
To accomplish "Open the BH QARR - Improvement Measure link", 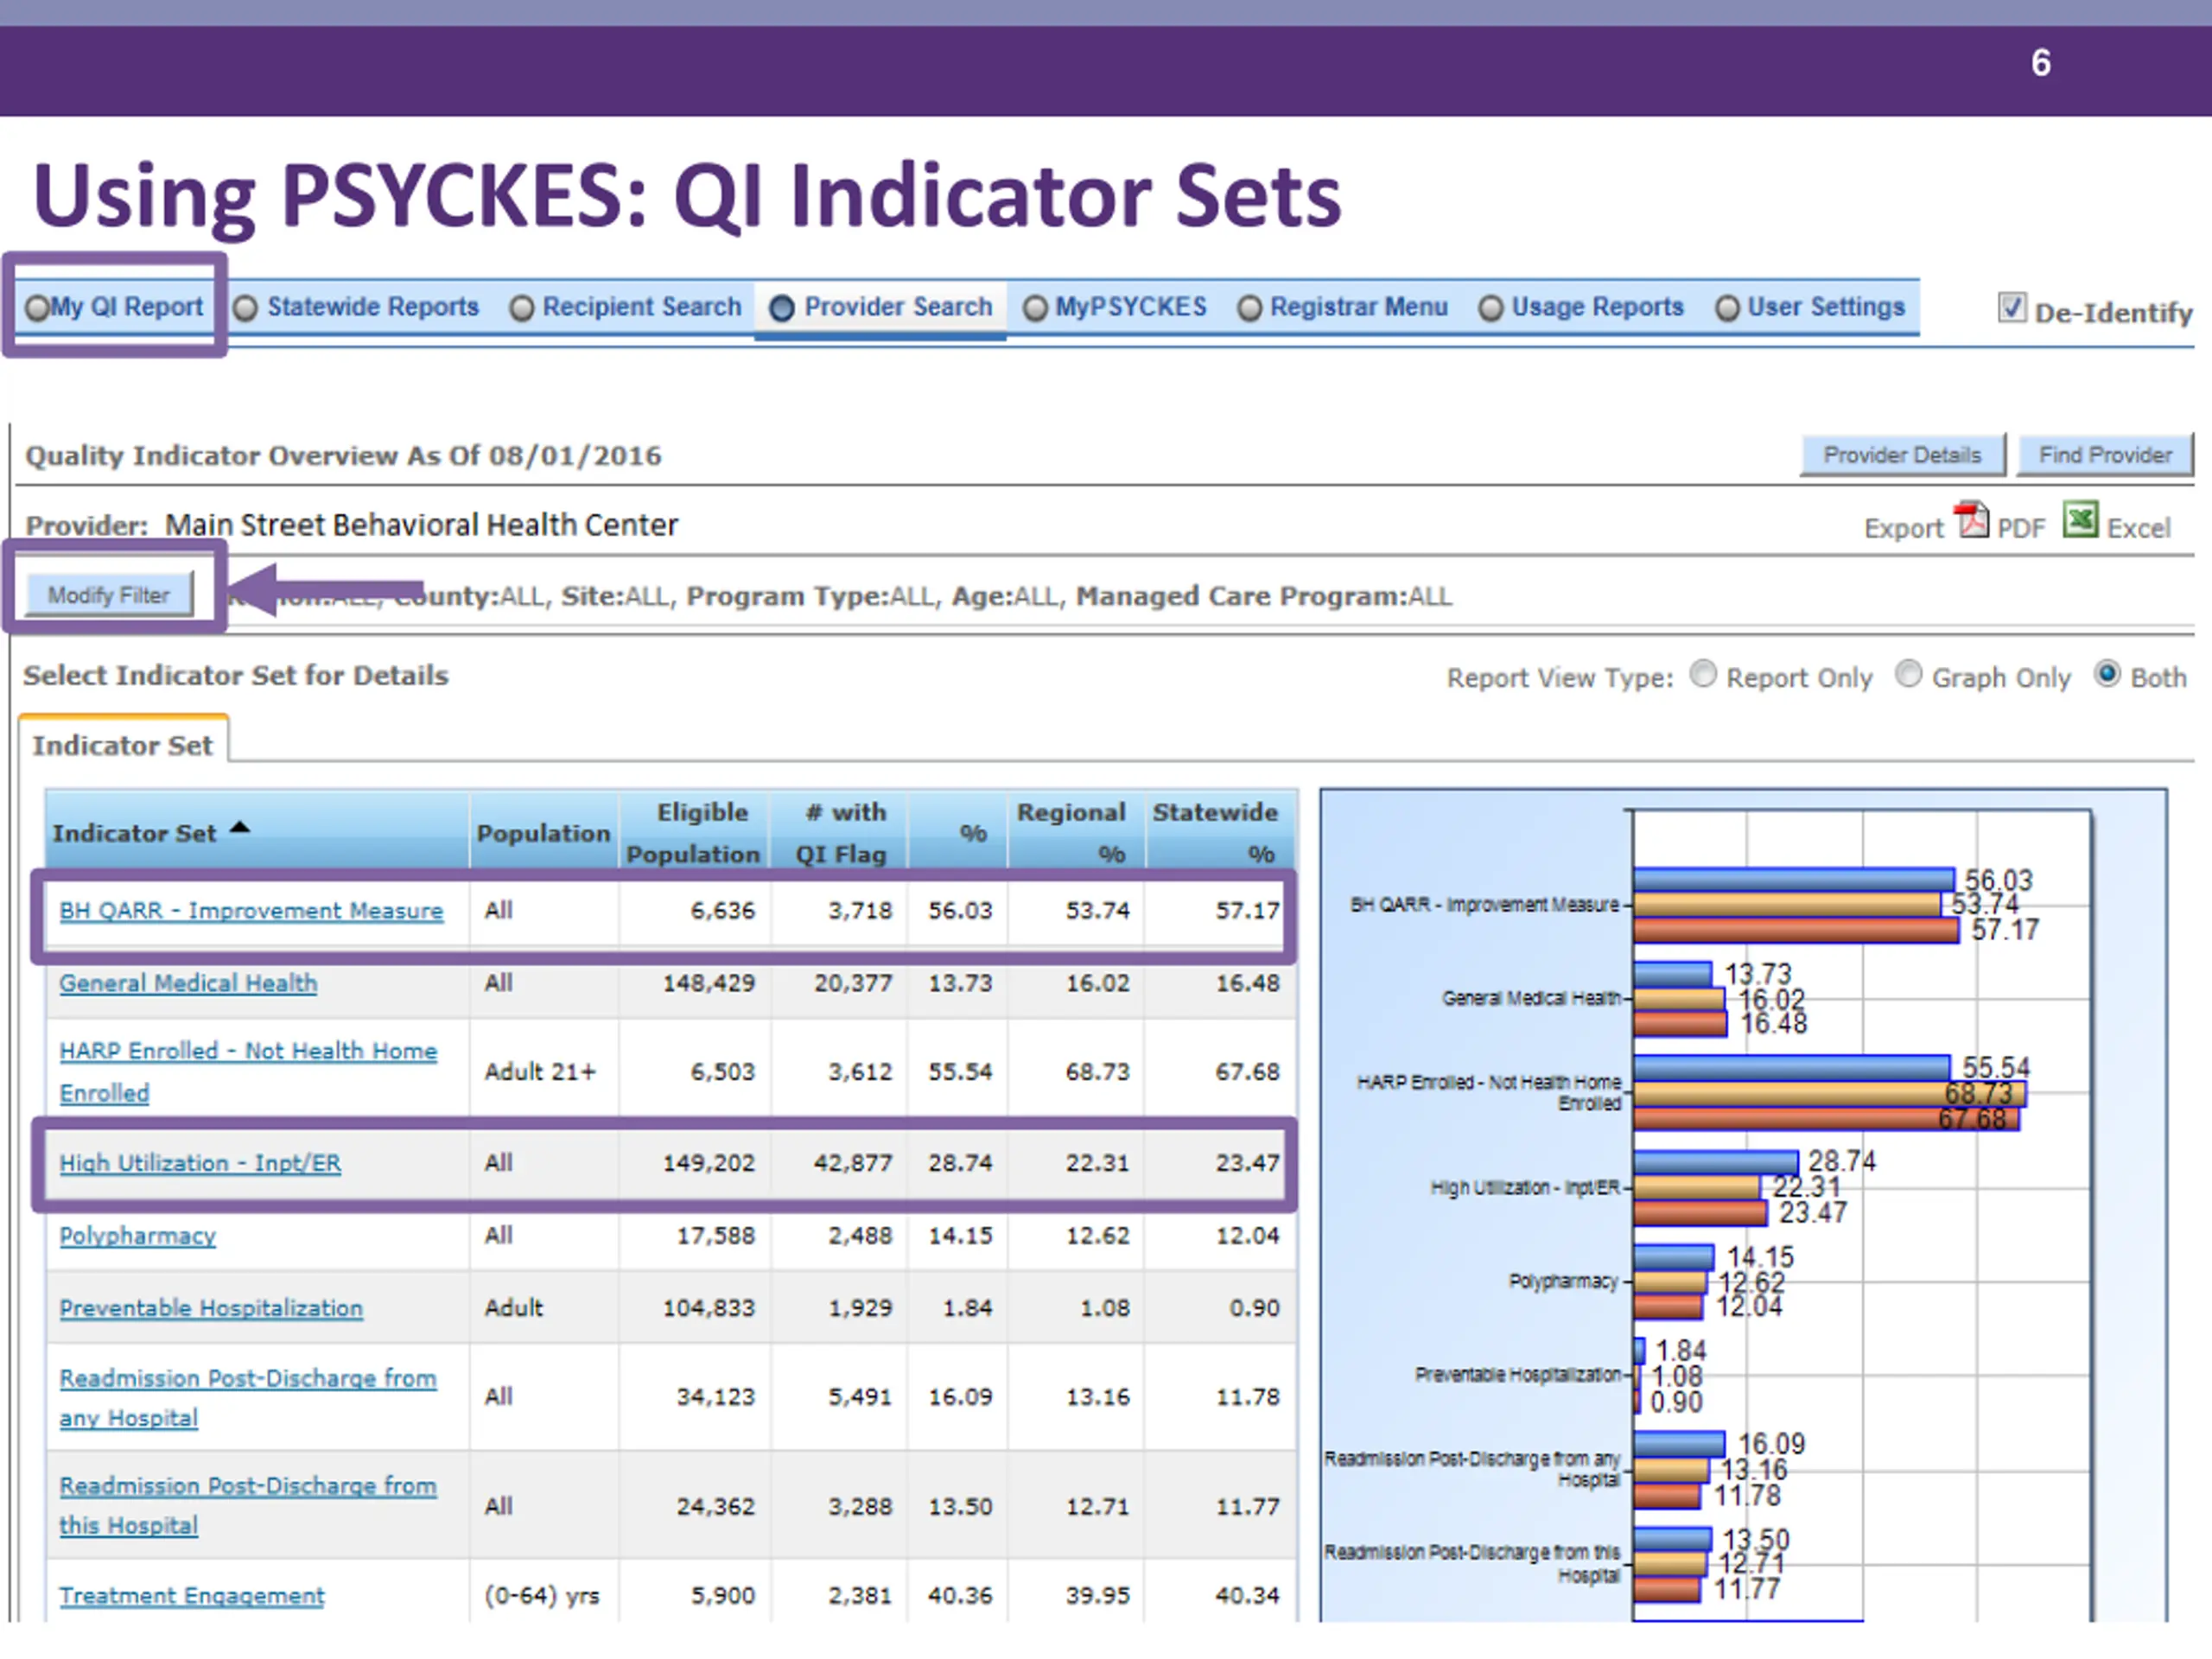I will pyautogui.click(x=251, y=911).
